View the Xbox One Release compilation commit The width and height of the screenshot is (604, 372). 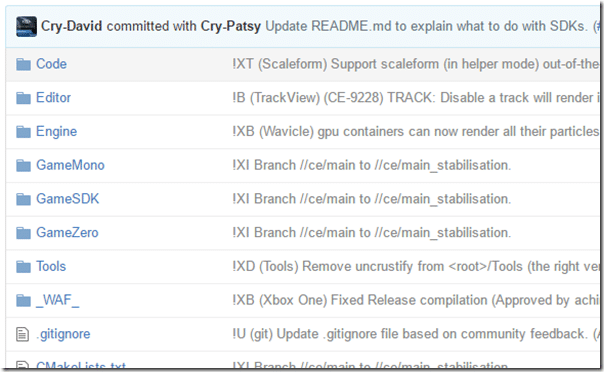415,300
